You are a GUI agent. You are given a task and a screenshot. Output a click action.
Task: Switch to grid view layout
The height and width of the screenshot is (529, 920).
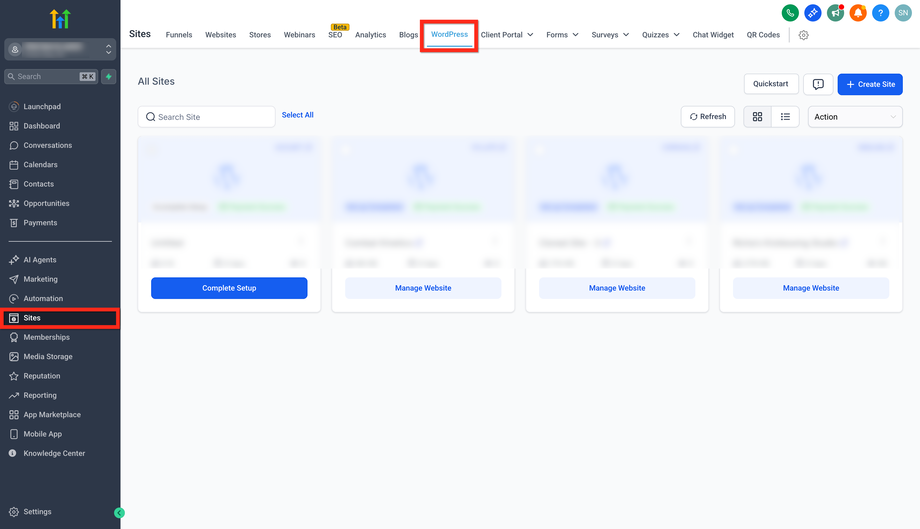click(x=757, y=117)
